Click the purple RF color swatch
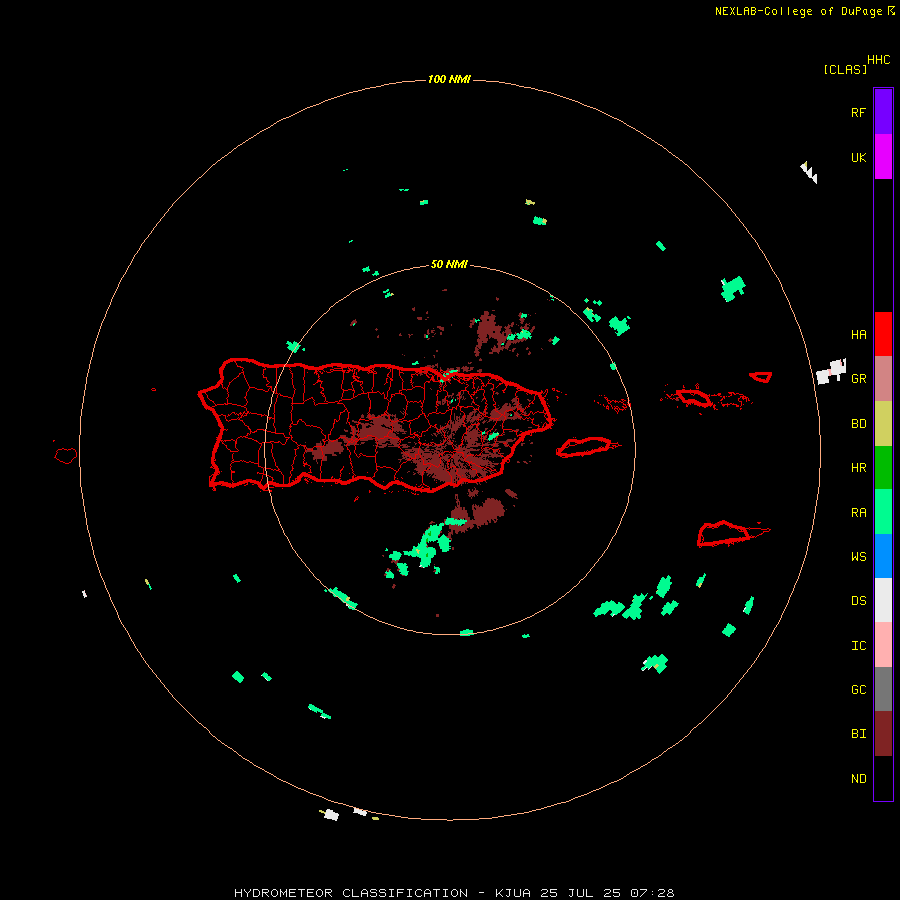 click(x=883, y=112)
